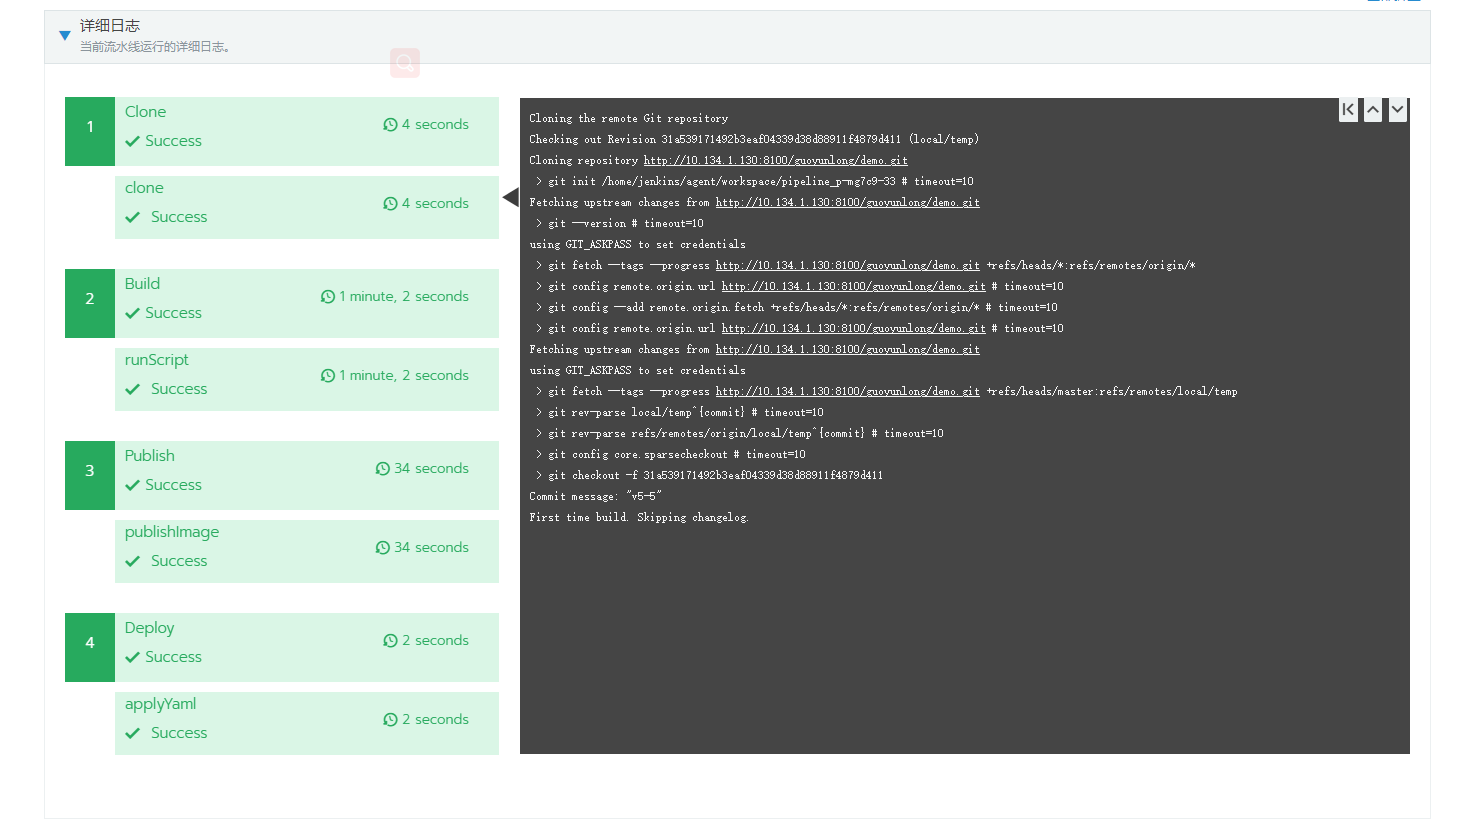Show the applyYaml step log
1480x823 pixels.
tap(160, 704)
